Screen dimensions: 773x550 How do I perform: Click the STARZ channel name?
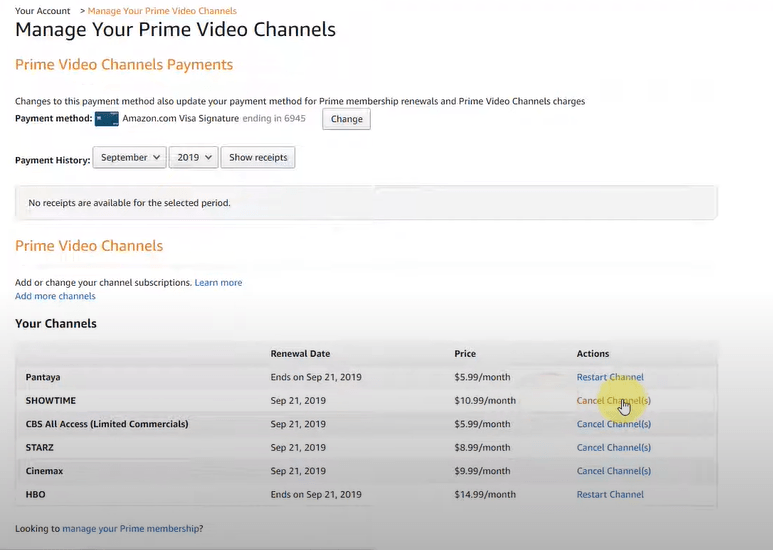tap(39, 447)
